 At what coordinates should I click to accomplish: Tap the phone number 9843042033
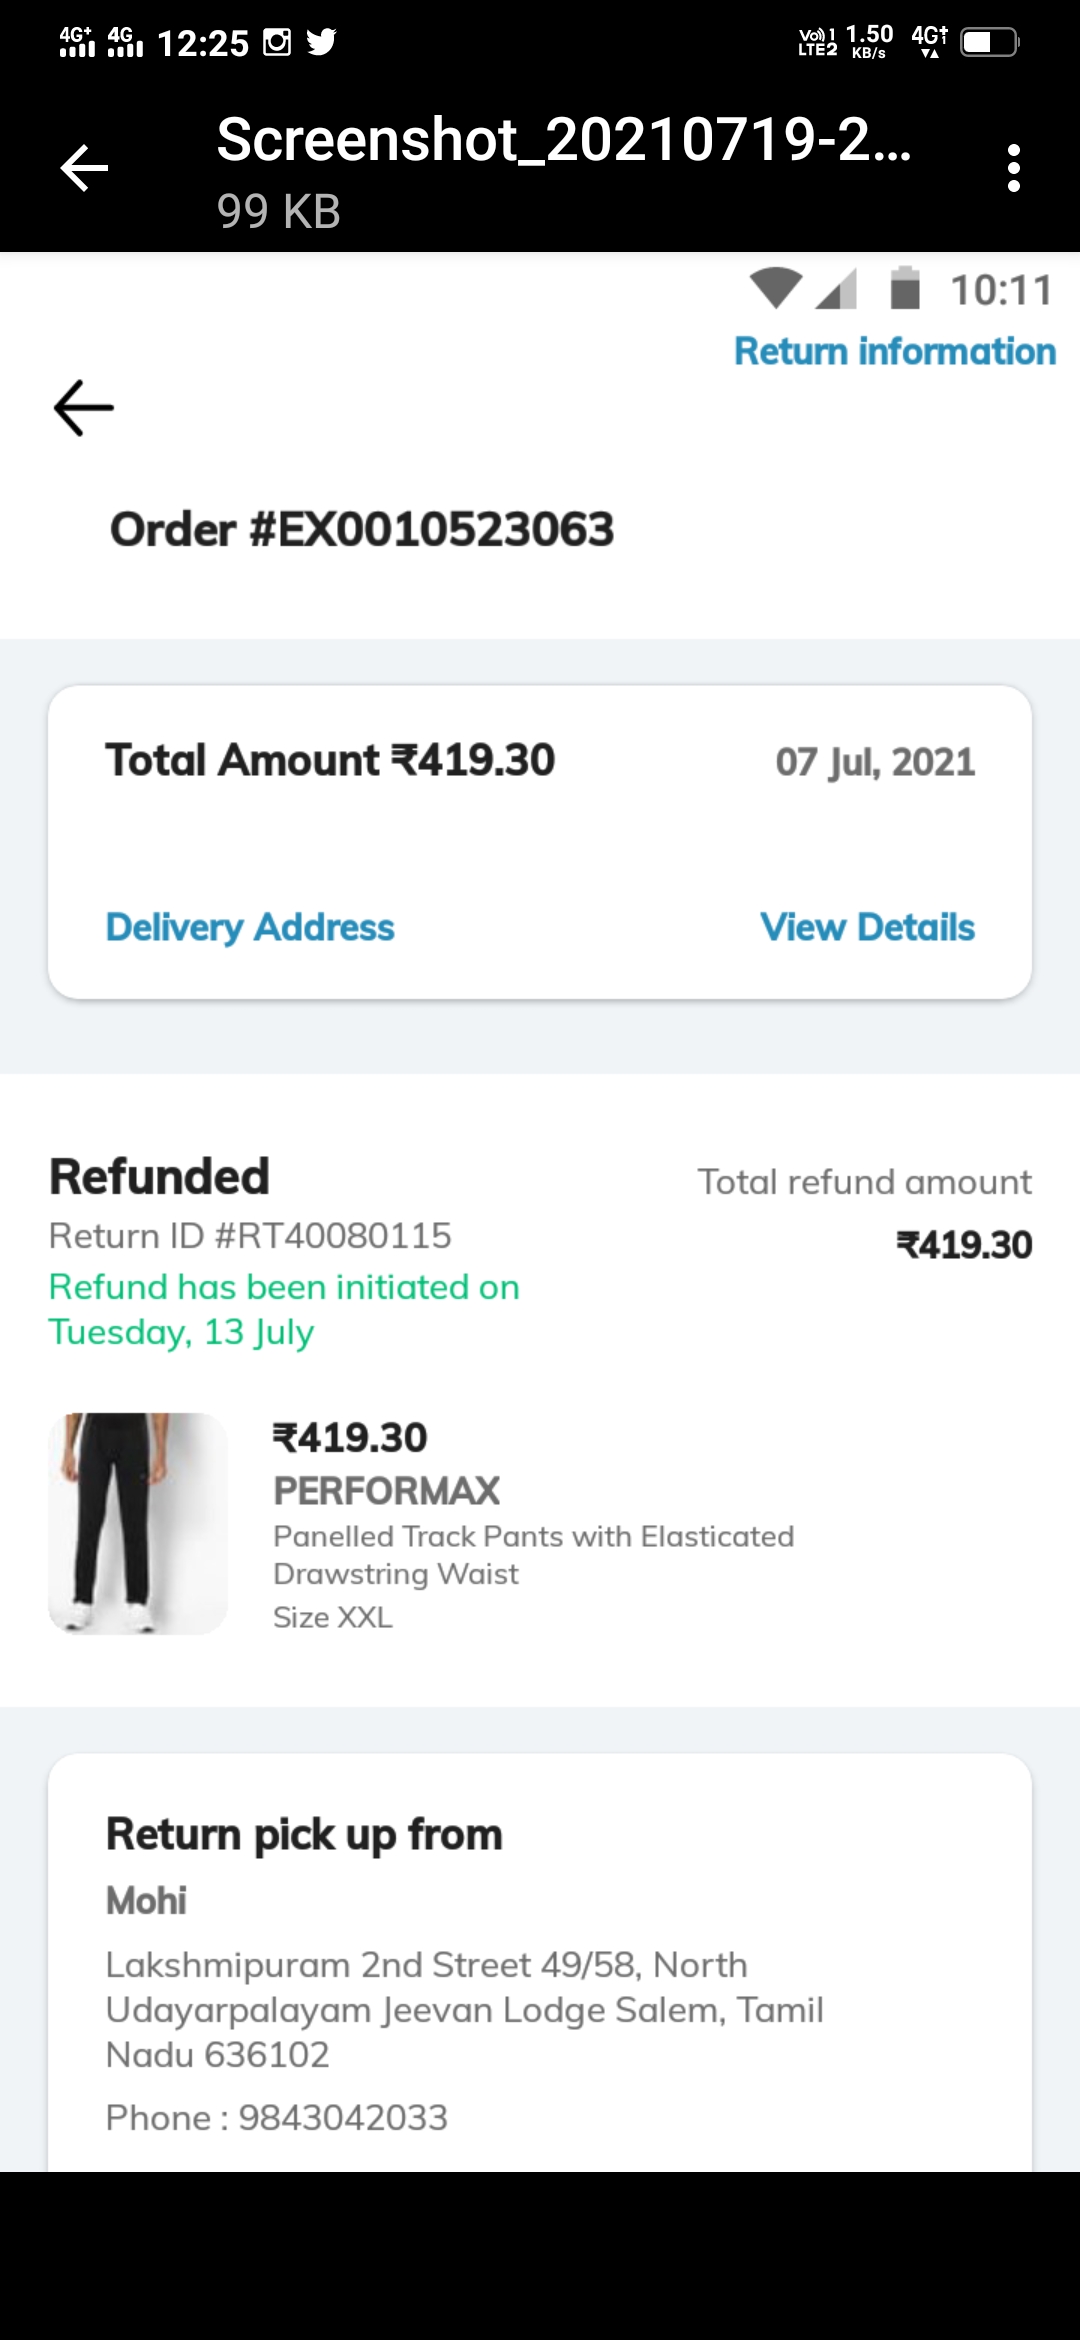[343, 2117]
